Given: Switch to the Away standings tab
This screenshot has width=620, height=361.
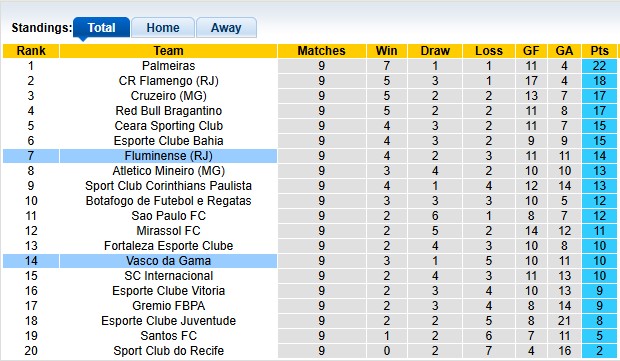Looking at the screenshot, I should click(226, 28).
